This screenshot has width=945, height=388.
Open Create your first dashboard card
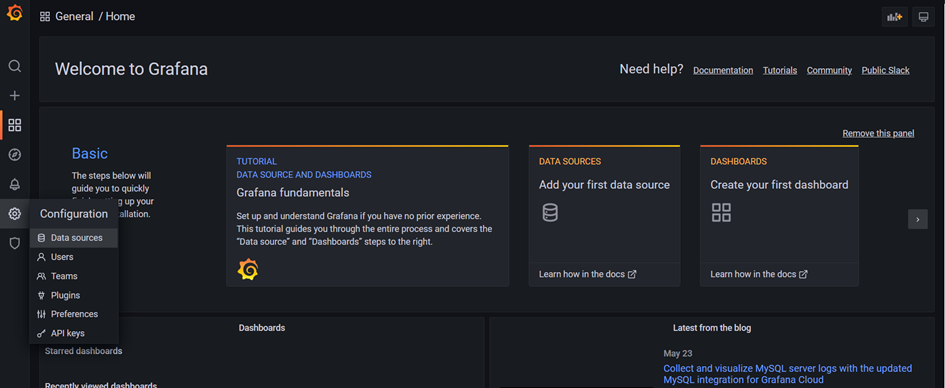pos(779,216)
